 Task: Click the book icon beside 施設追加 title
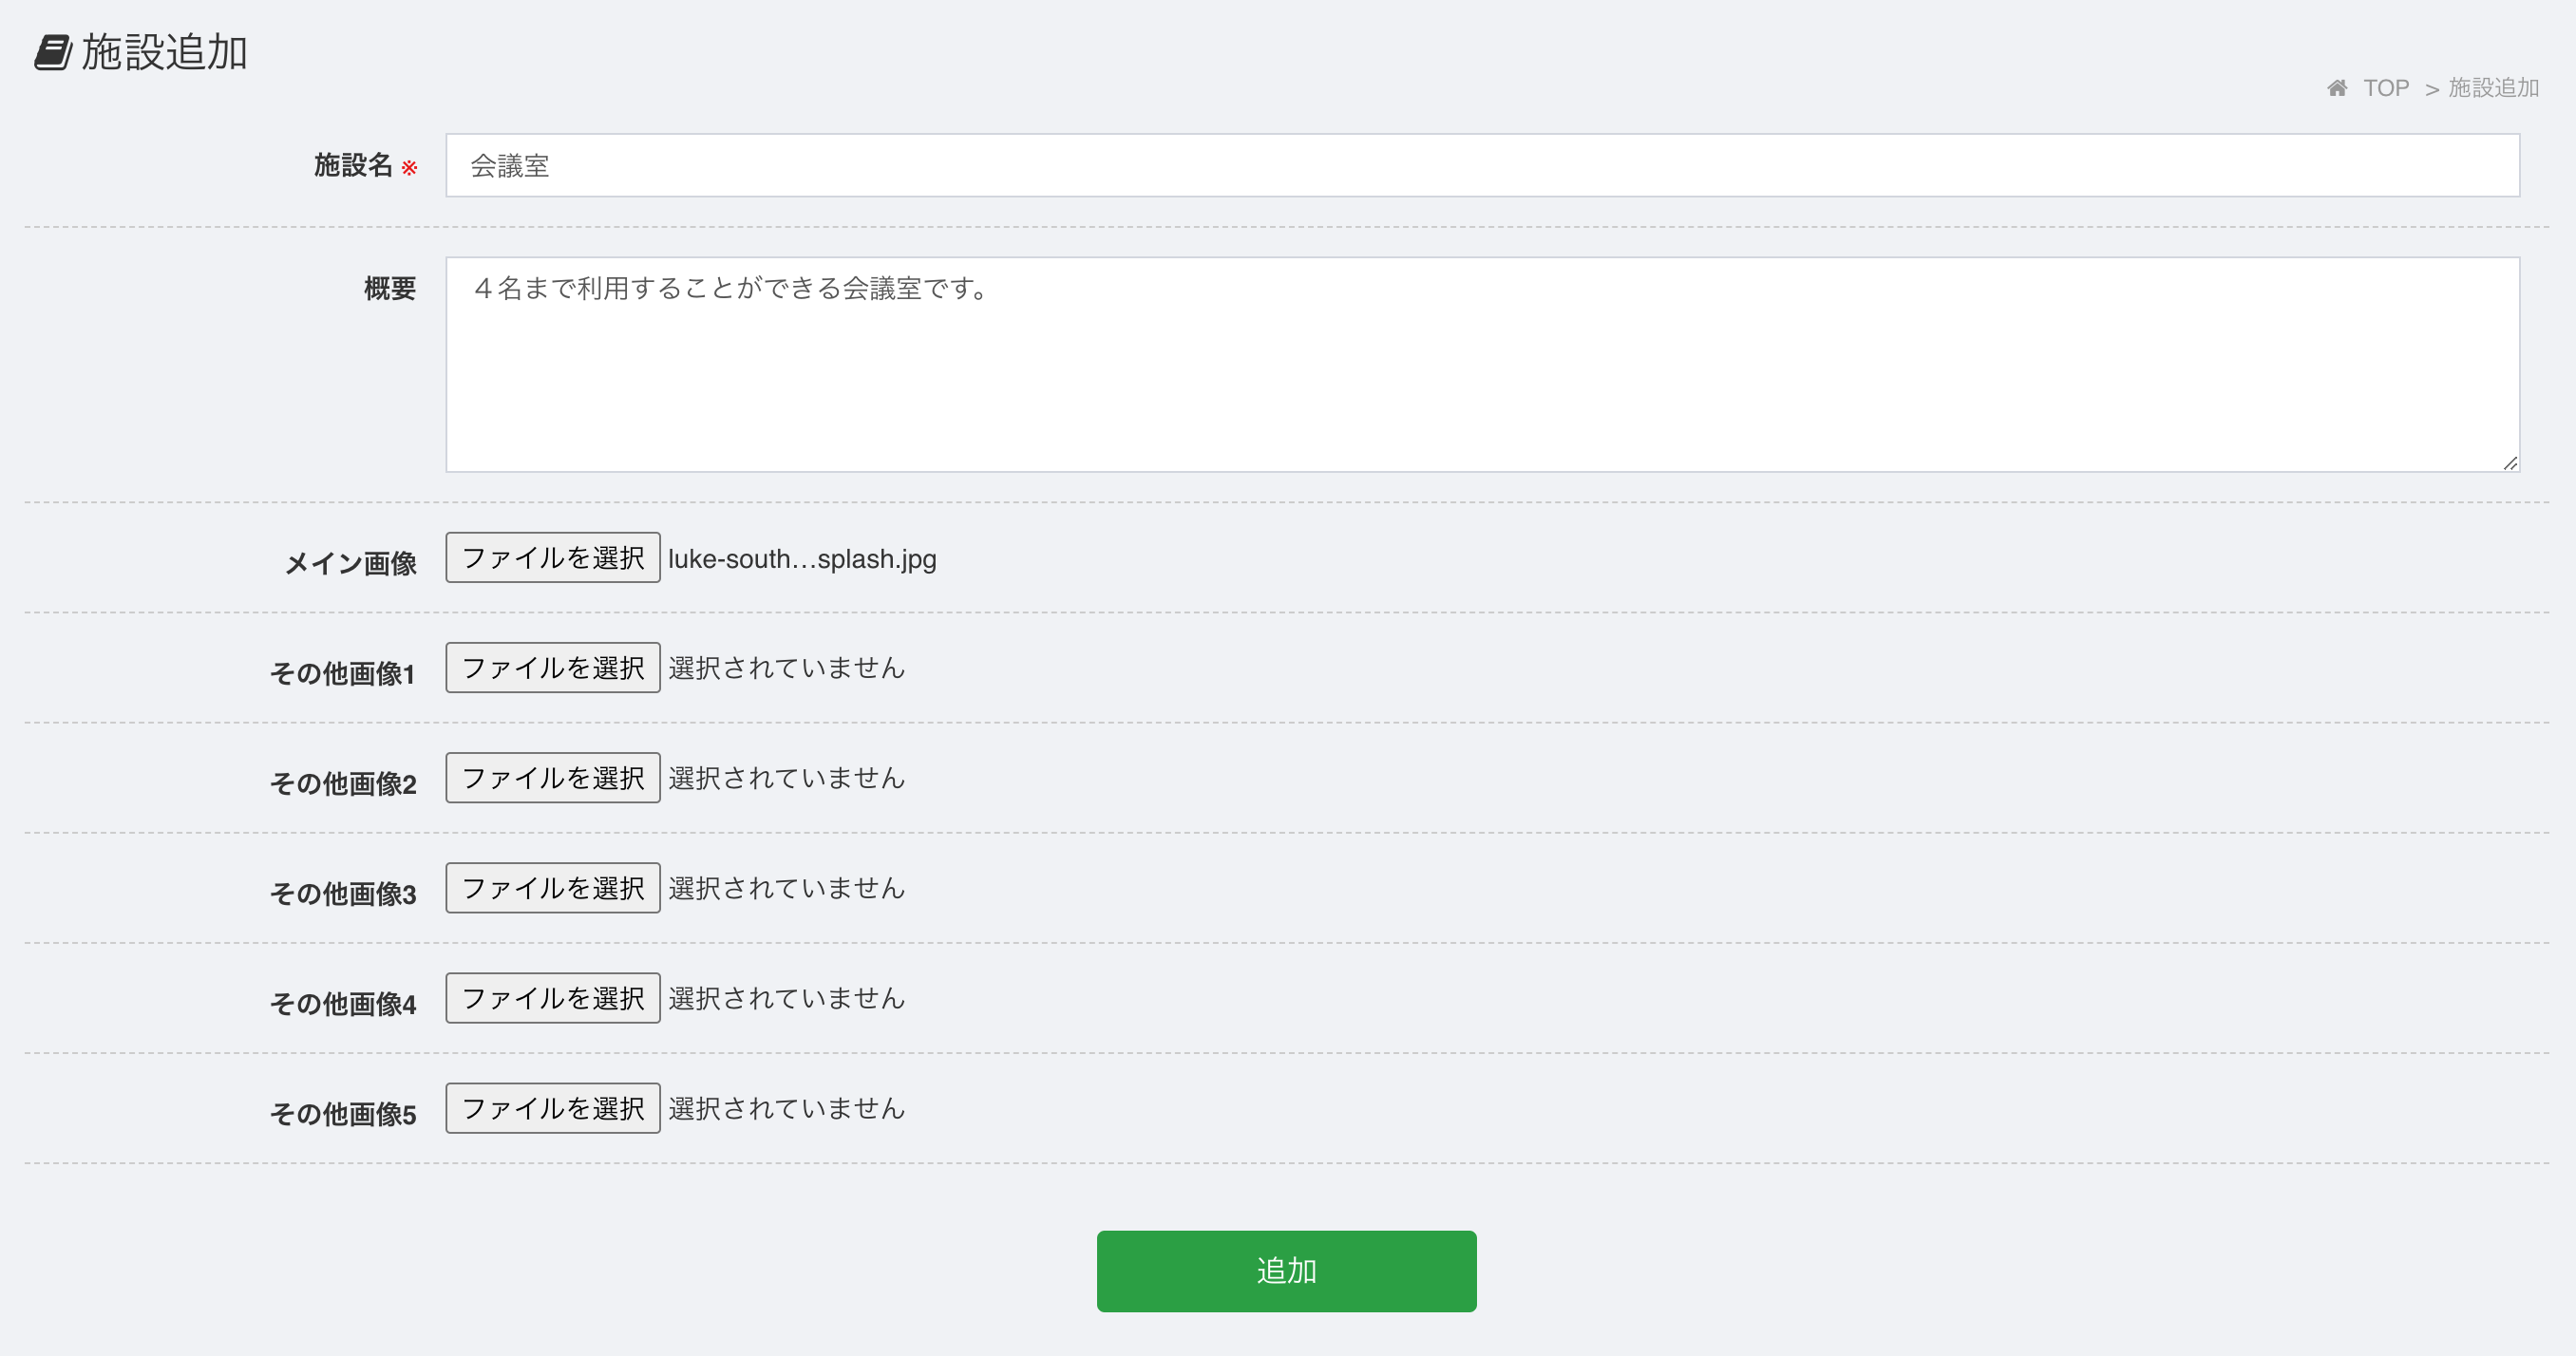tap(53, 52)
